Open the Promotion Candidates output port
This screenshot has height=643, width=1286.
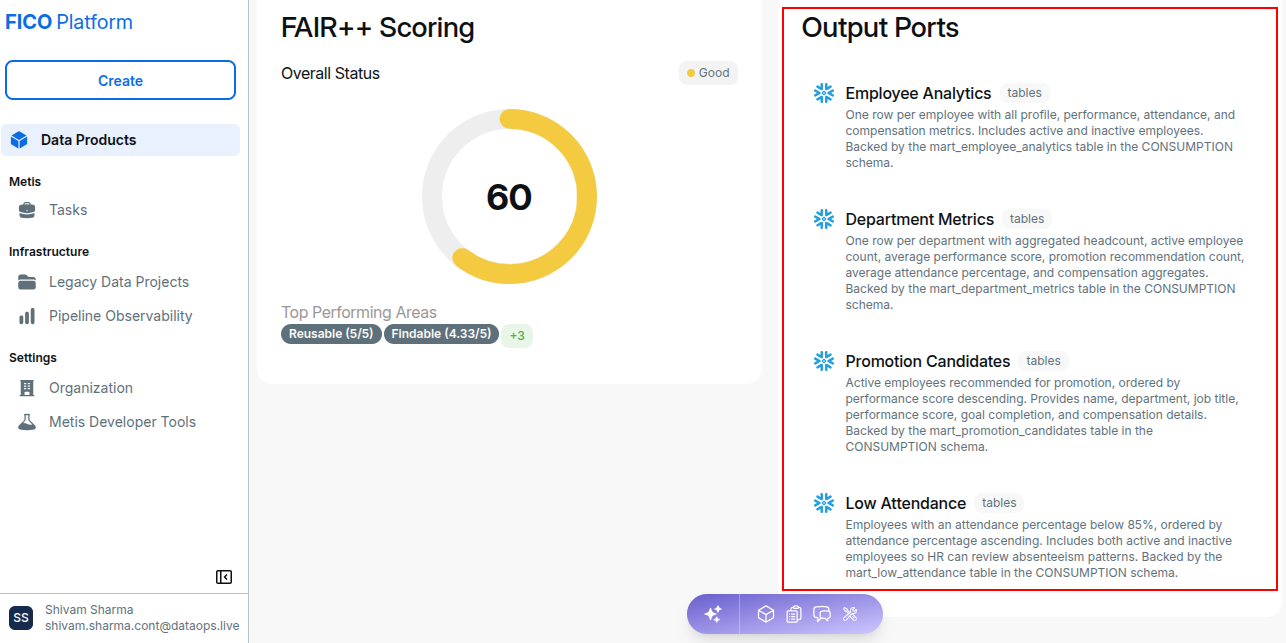(x=928, y=361)
